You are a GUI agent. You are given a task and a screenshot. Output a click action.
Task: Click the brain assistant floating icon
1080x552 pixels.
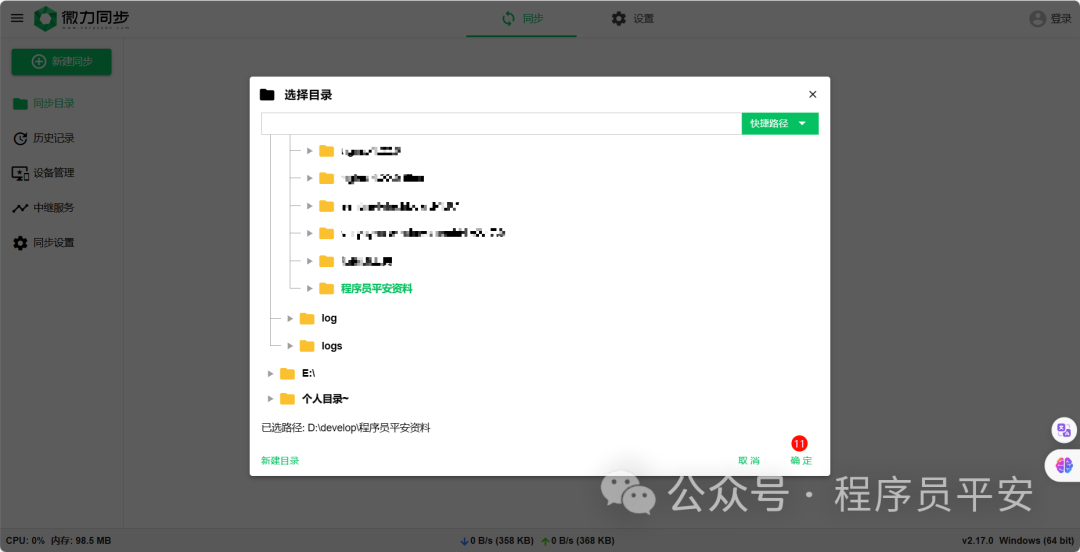[x=1064, y=465]
